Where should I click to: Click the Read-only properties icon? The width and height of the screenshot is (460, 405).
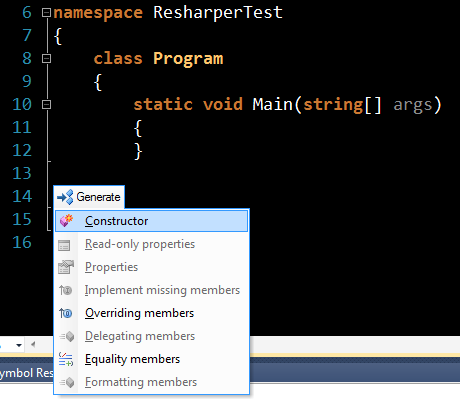coord(64,245)
